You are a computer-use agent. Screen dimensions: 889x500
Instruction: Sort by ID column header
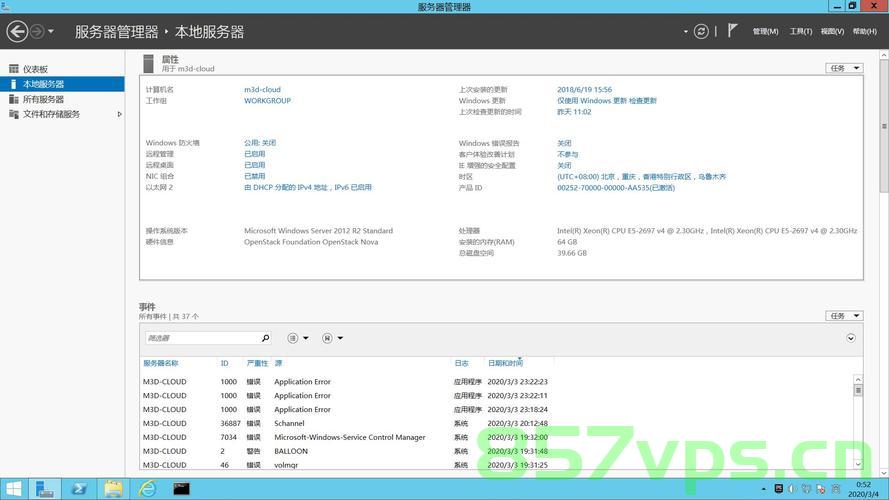(x=225, y=363)
